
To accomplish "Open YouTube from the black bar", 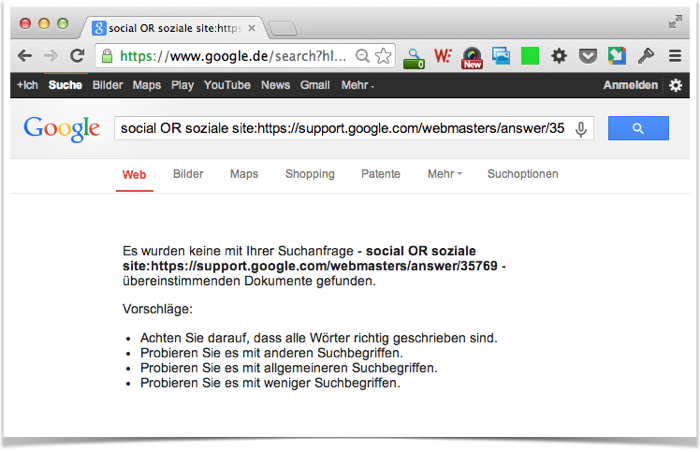I will [x=227, y=86].
